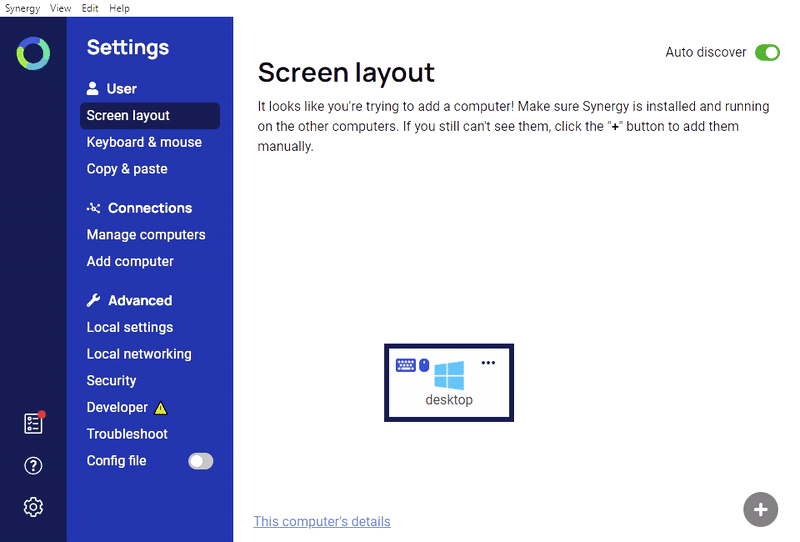This screenshot has width=800, height=542.
Task: Open Manage computers page
Action: pos(146,235)
